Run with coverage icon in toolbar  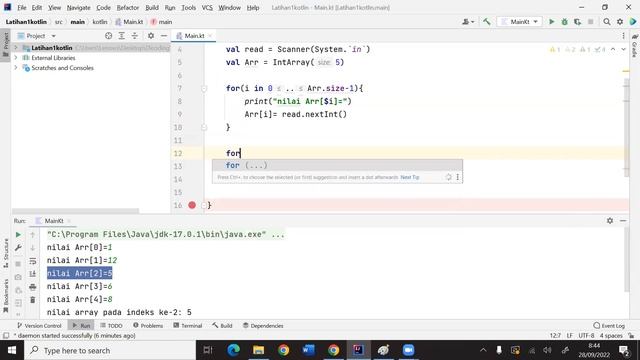[x=578, y=22]
